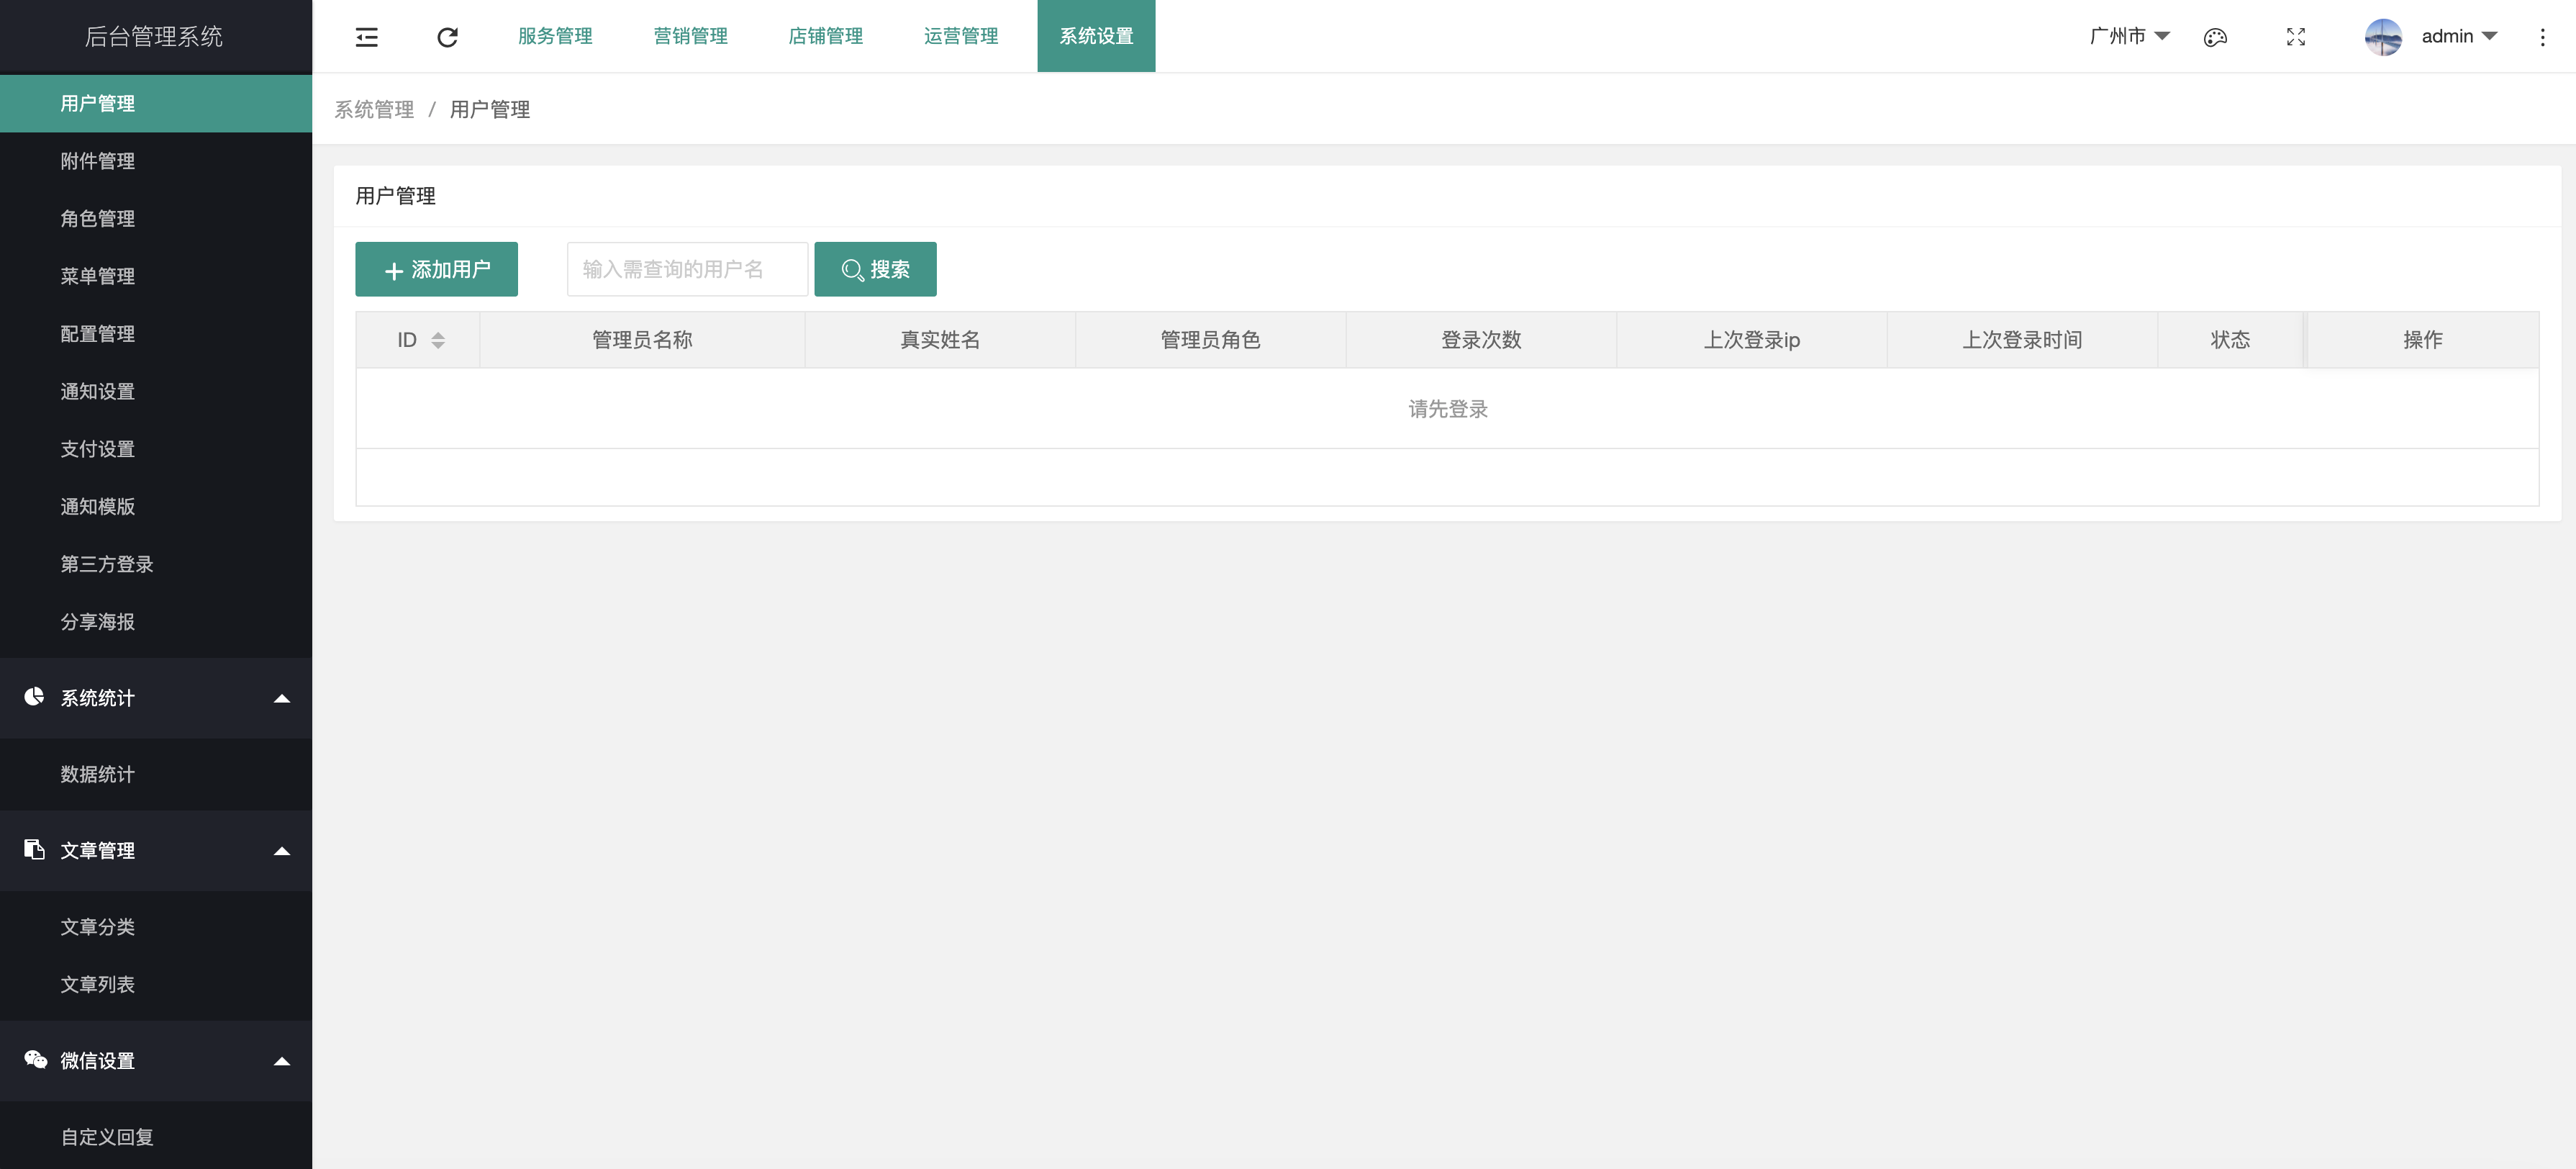
Task: Open 角色管理 in the sidebar
Action: [x=97, y=218]
